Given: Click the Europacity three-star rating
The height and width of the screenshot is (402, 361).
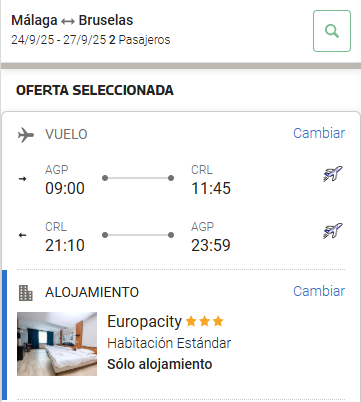Looking at the screenshot, I should pyautogui.click(x=204, y=322).
